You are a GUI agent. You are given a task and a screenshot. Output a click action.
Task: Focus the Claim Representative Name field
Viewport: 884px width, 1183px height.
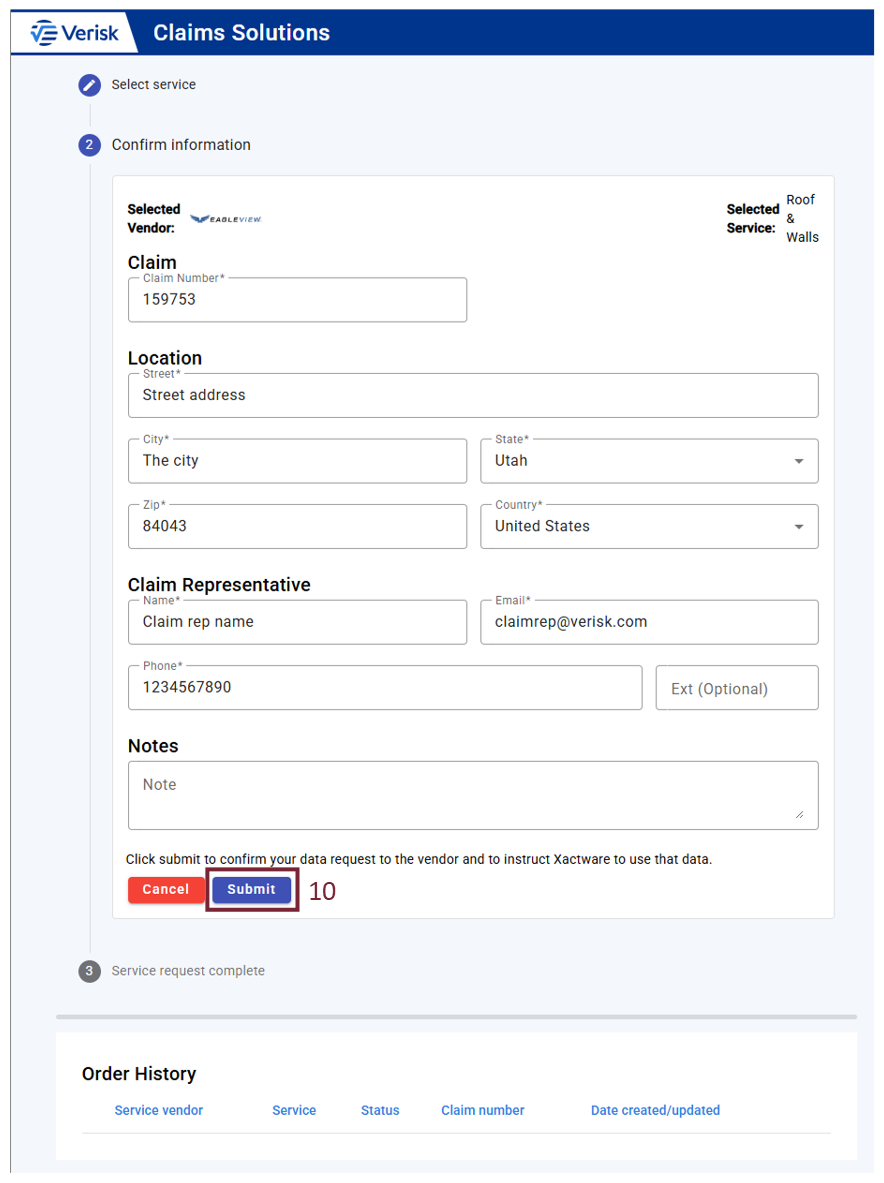297,622
